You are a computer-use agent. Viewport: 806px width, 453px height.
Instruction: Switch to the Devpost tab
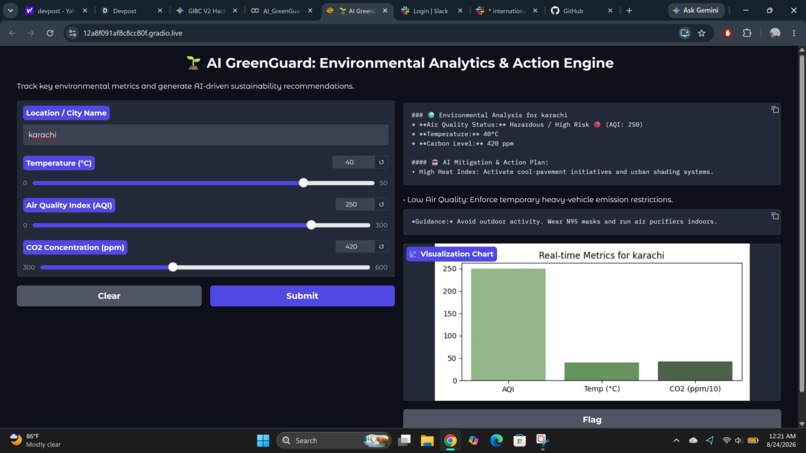tap(131, 10)
